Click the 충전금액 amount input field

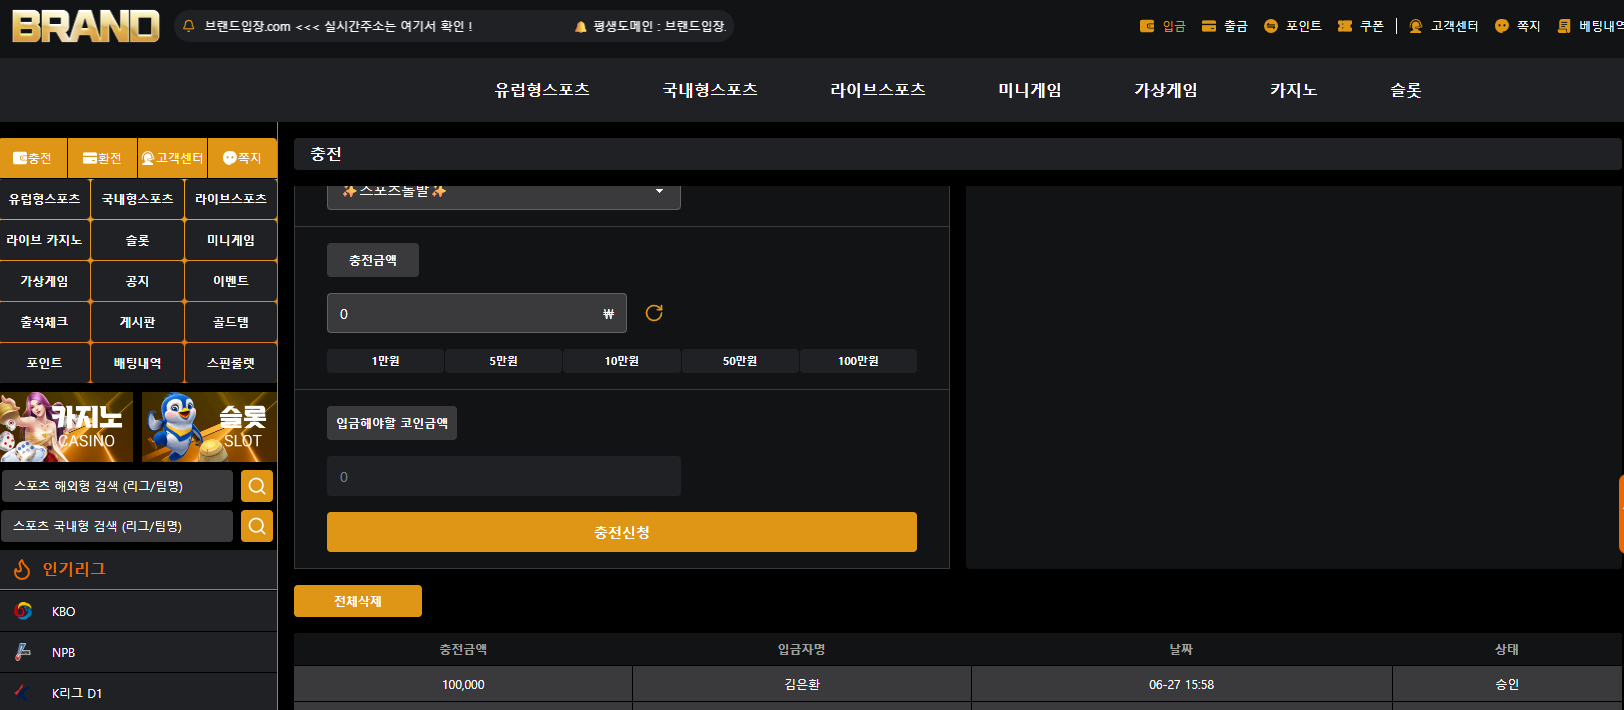point(477,313)
